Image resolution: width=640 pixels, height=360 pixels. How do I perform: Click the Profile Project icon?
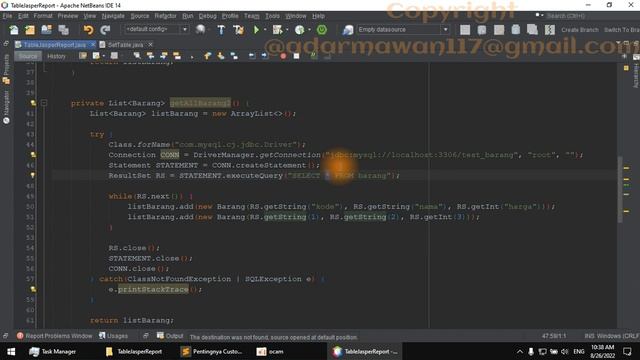[300, 30]
